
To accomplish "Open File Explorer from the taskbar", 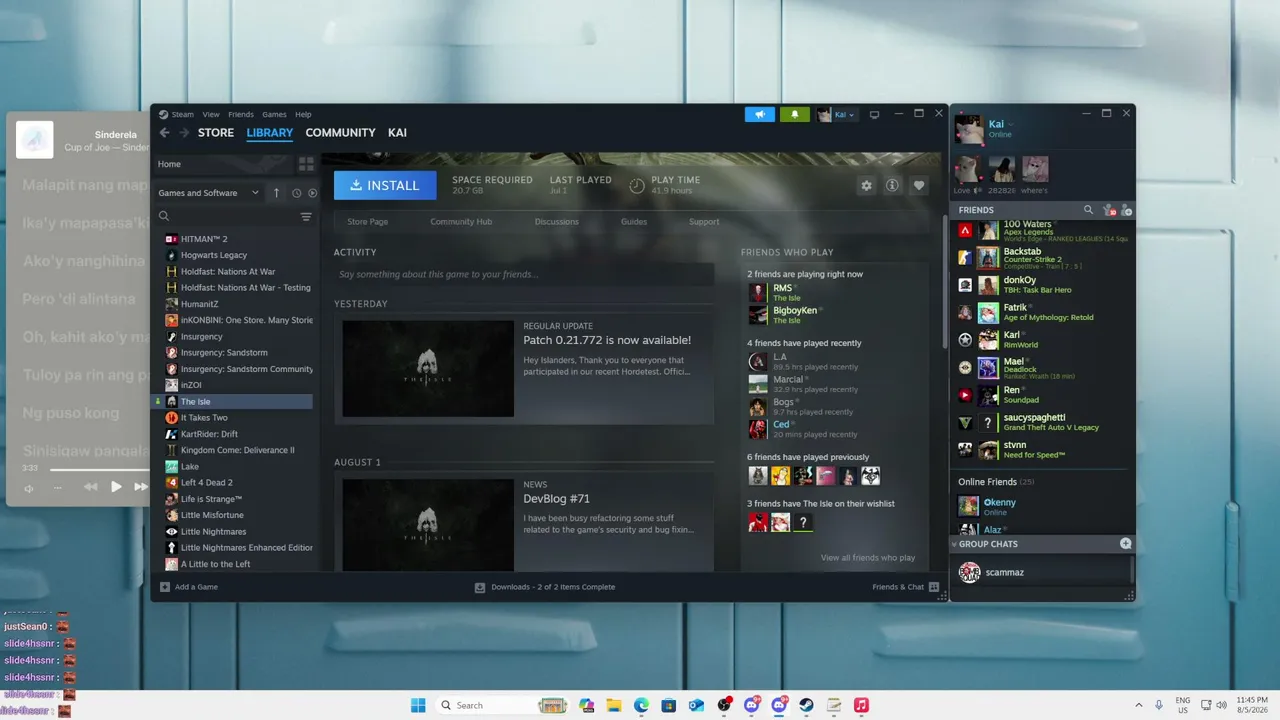I will coord(614,705).
